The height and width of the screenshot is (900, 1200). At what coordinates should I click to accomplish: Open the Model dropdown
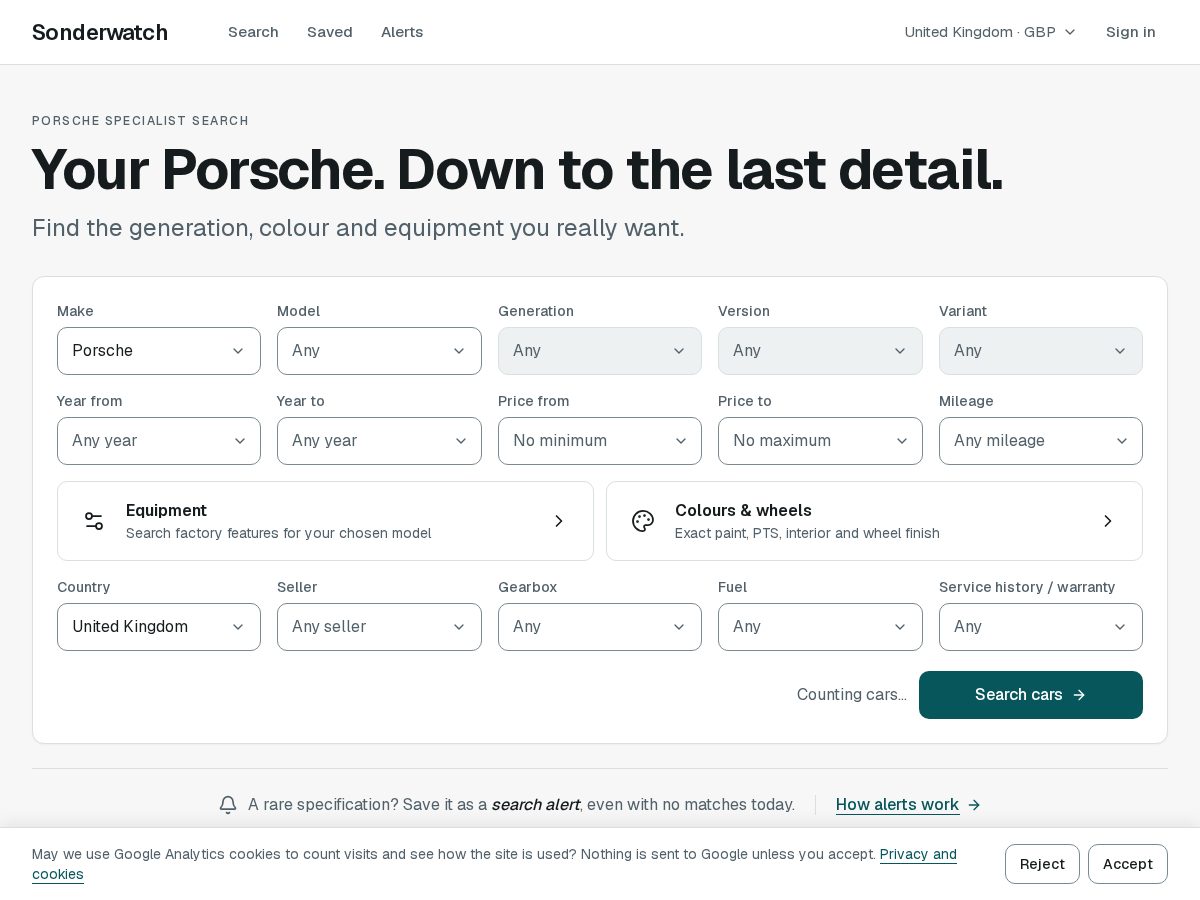379,351
